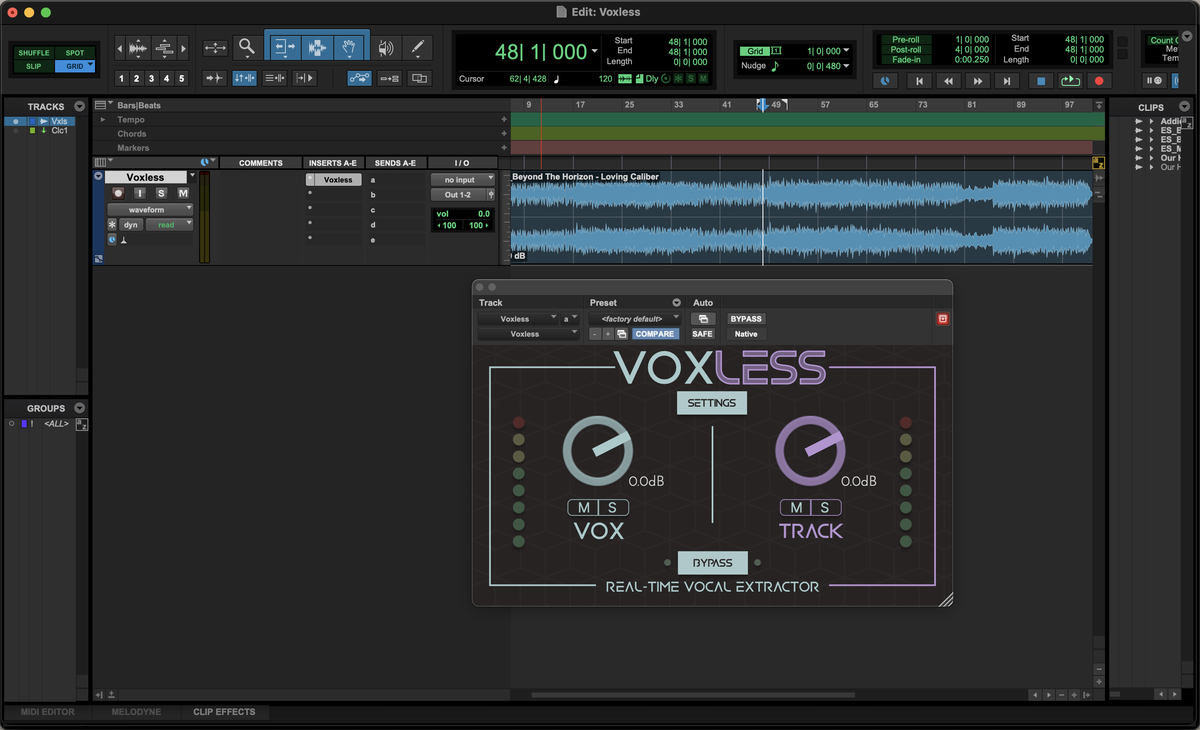The image size is (1200, 730).
Task: Switch to the Clip Effects tab
Action: tap(224, 712)
